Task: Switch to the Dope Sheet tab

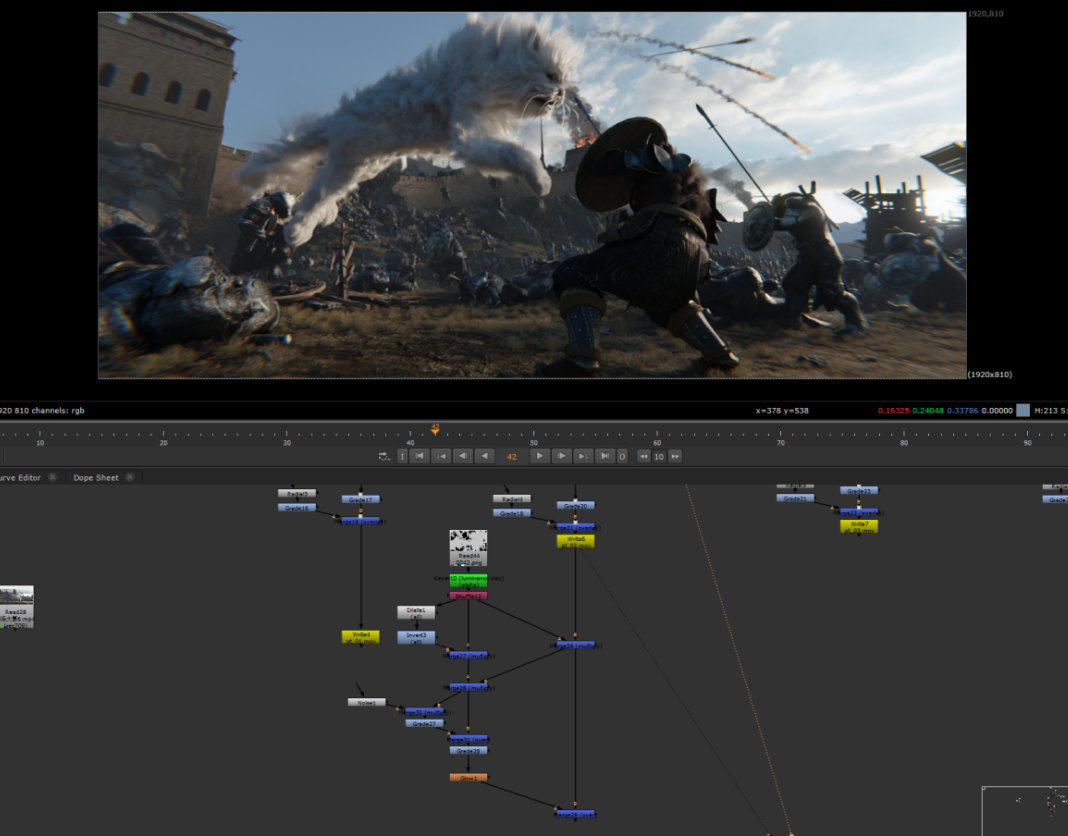Action: coord(96,478)
